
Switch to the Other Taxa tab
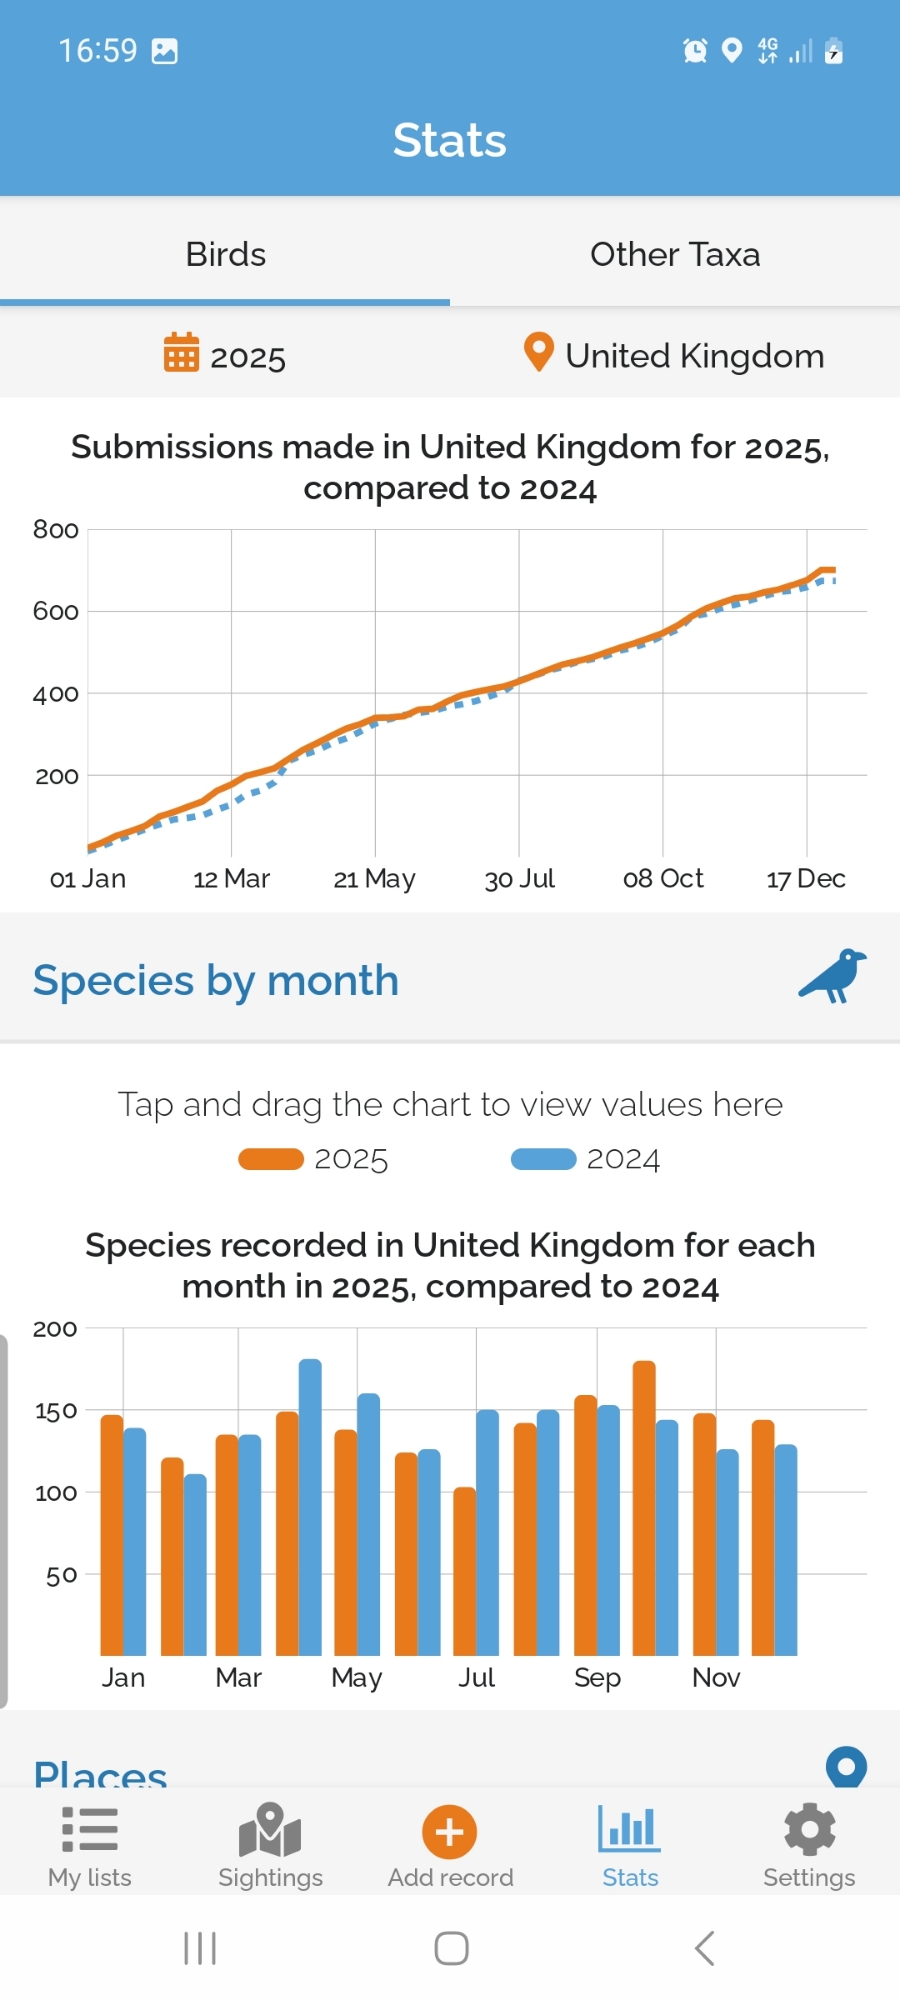pos(675,254)
